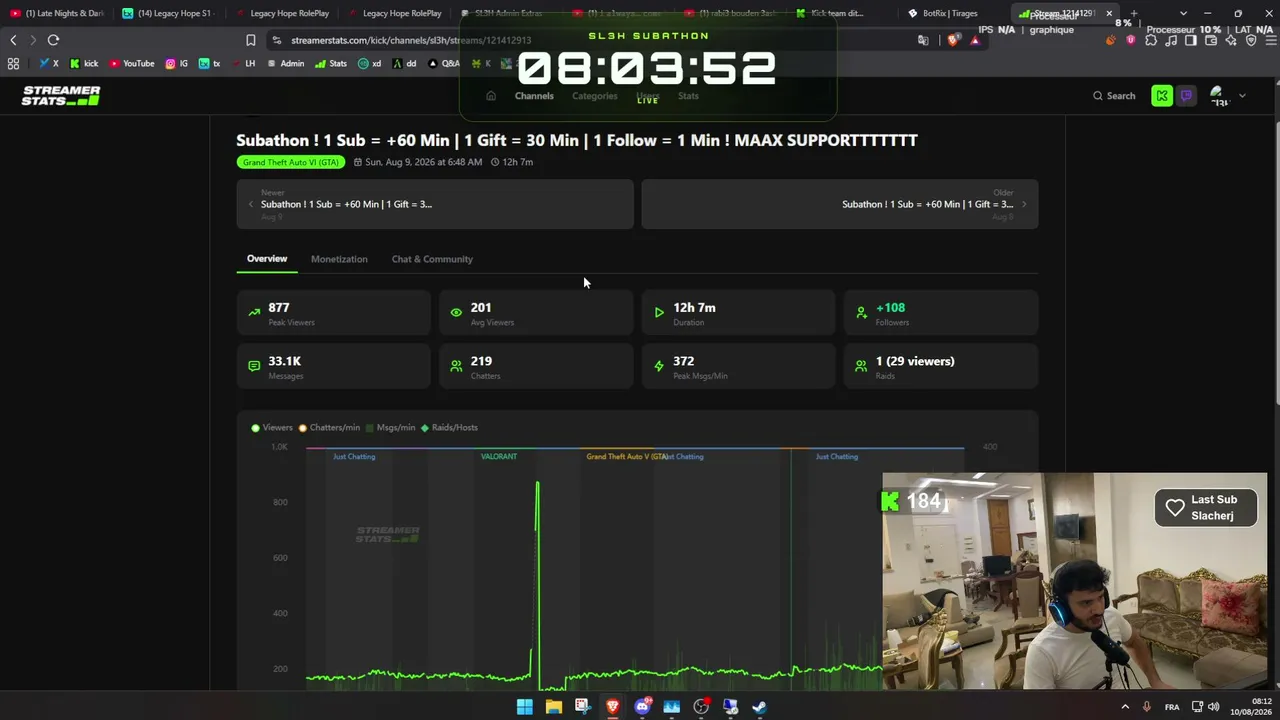
Task: Open the Channels nav item
Action: coord(534,96)
